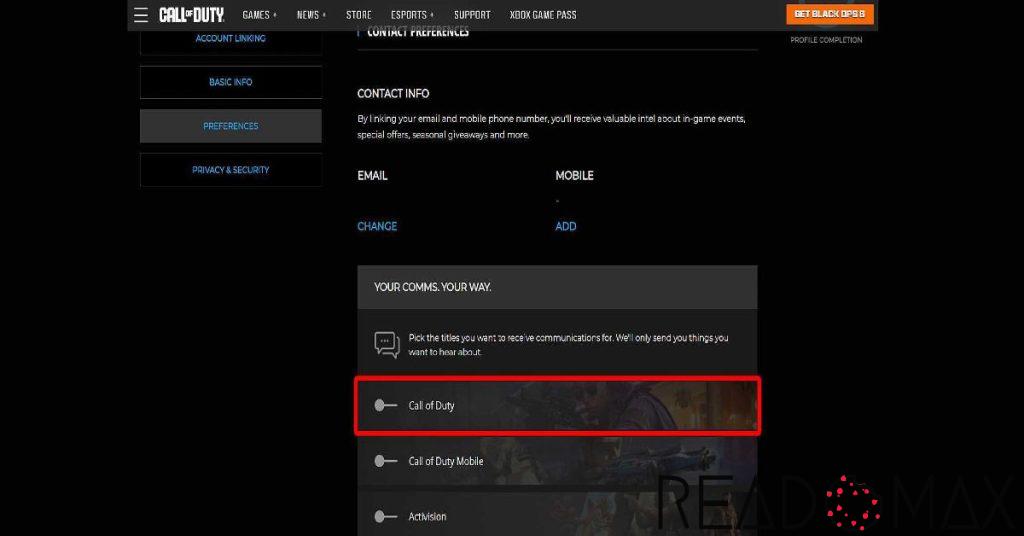The image size is (1024, 536).
Task: Open Privacy & Security settings
Action: [230, 170]
